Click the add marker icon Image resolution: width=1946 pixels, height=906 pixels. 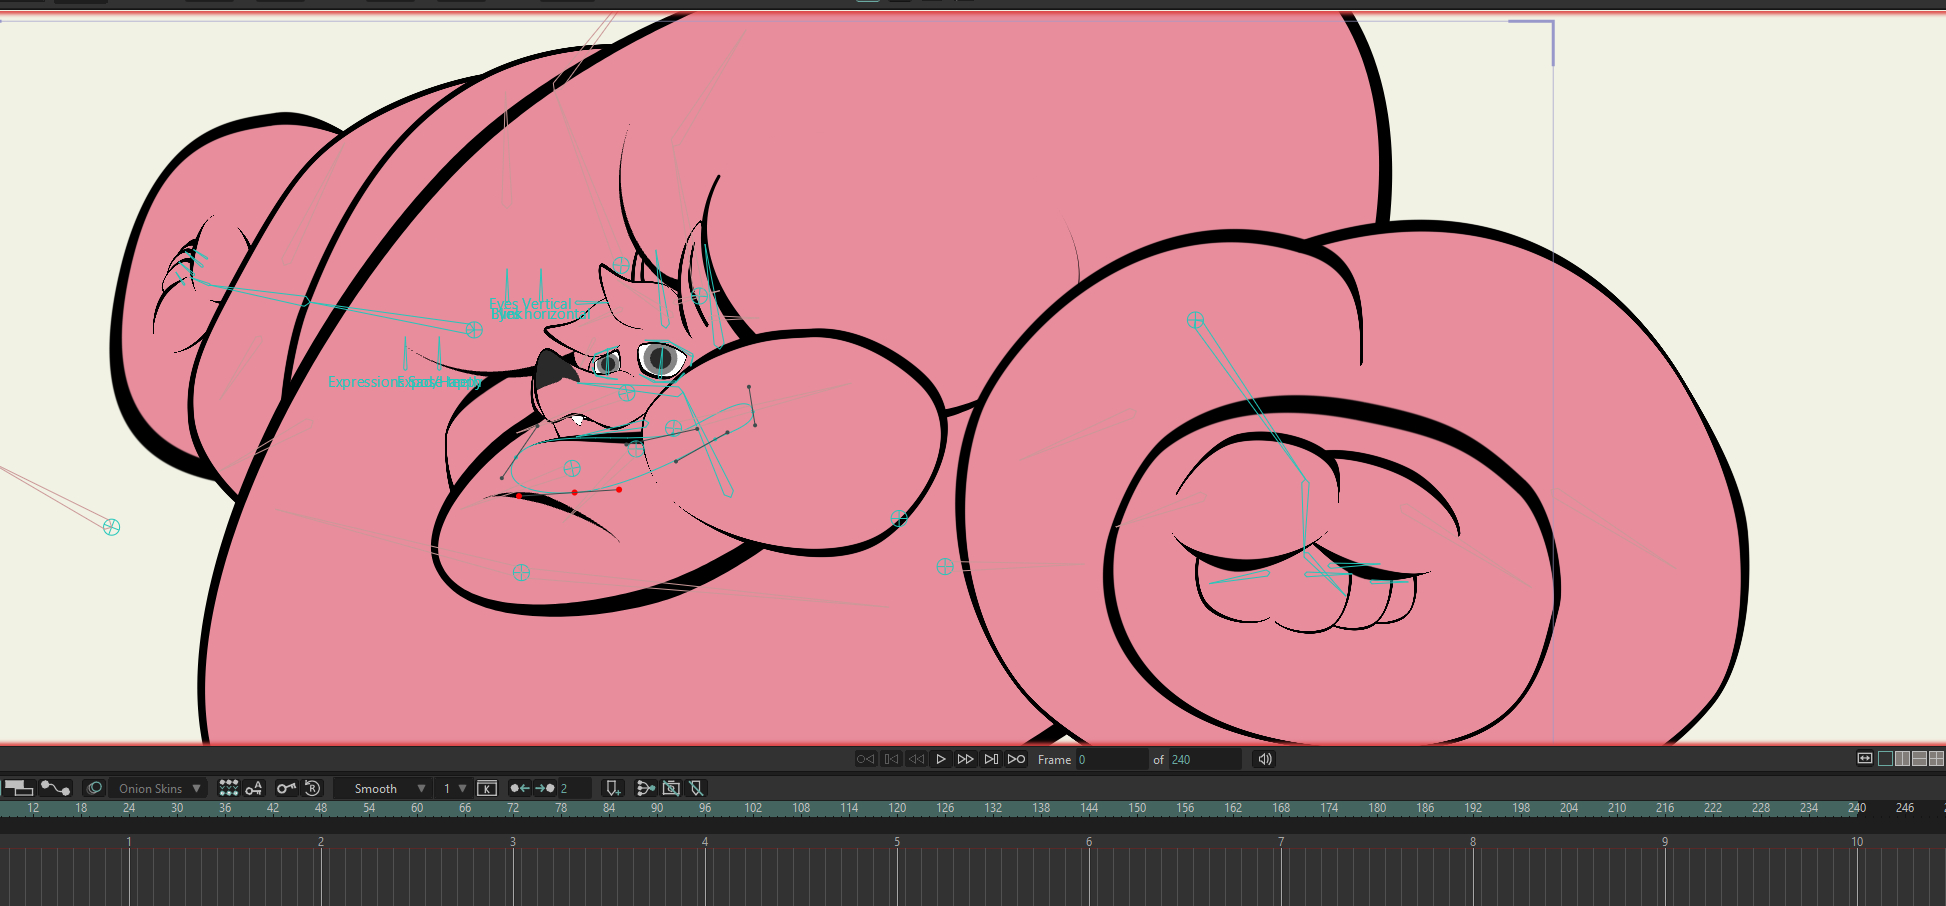pos(613,789)
